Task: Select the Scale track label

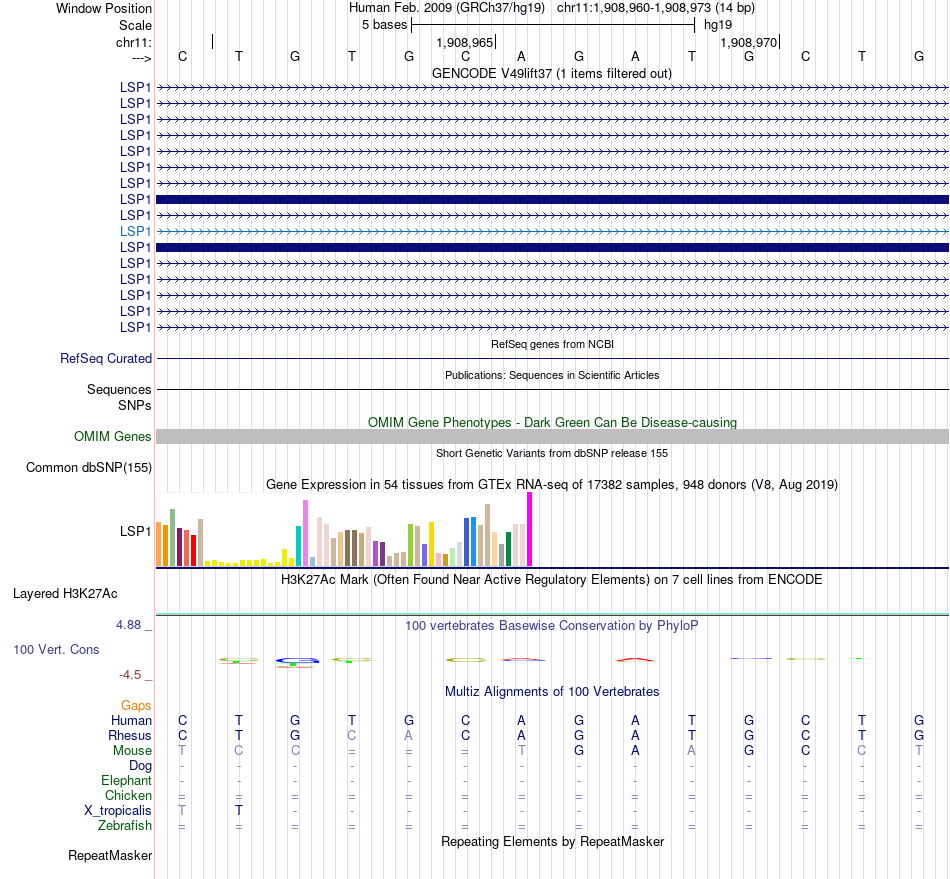Action: (135, 25)
